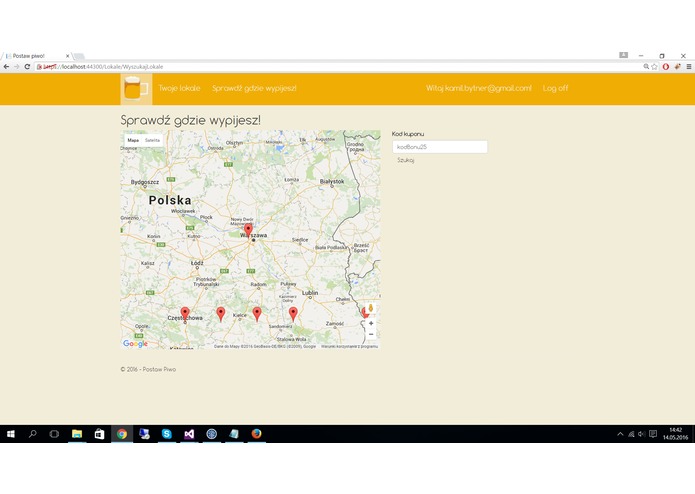Open Skype from the taskbar
The width and height of the screenshot is (695, 494).
(167, 434)
